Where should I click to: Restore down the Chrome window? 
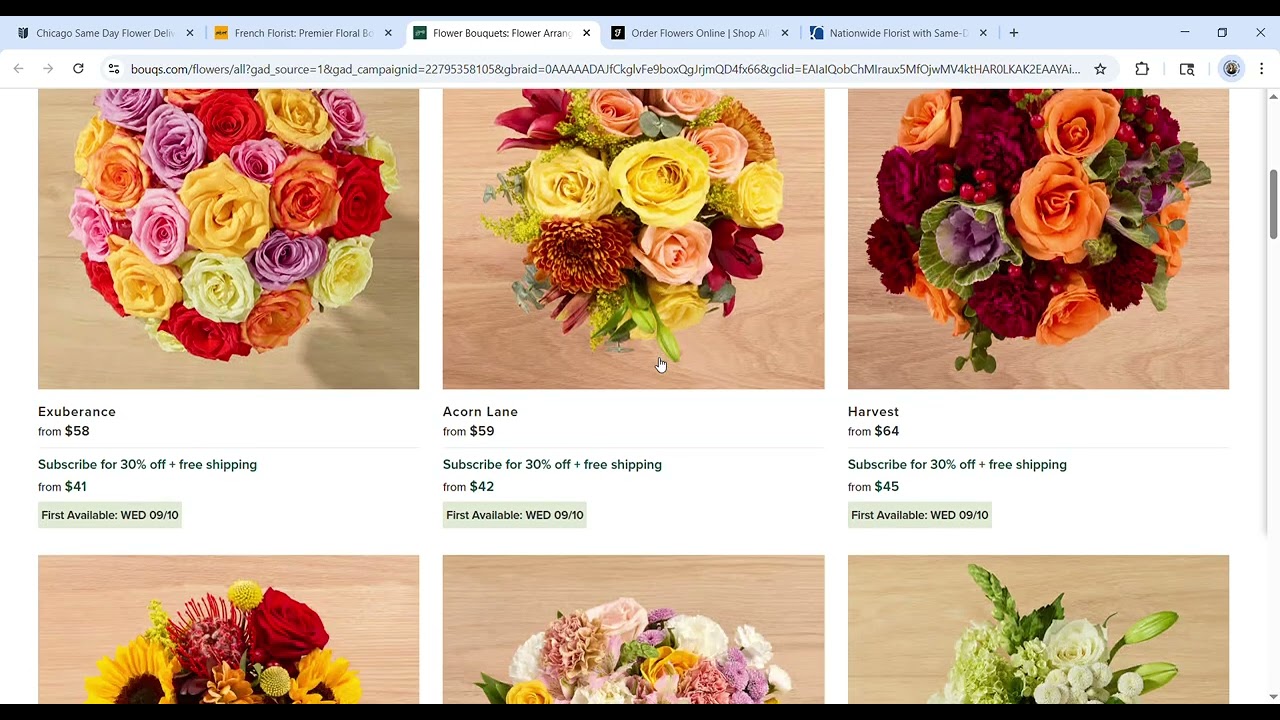click(1222, 33)
